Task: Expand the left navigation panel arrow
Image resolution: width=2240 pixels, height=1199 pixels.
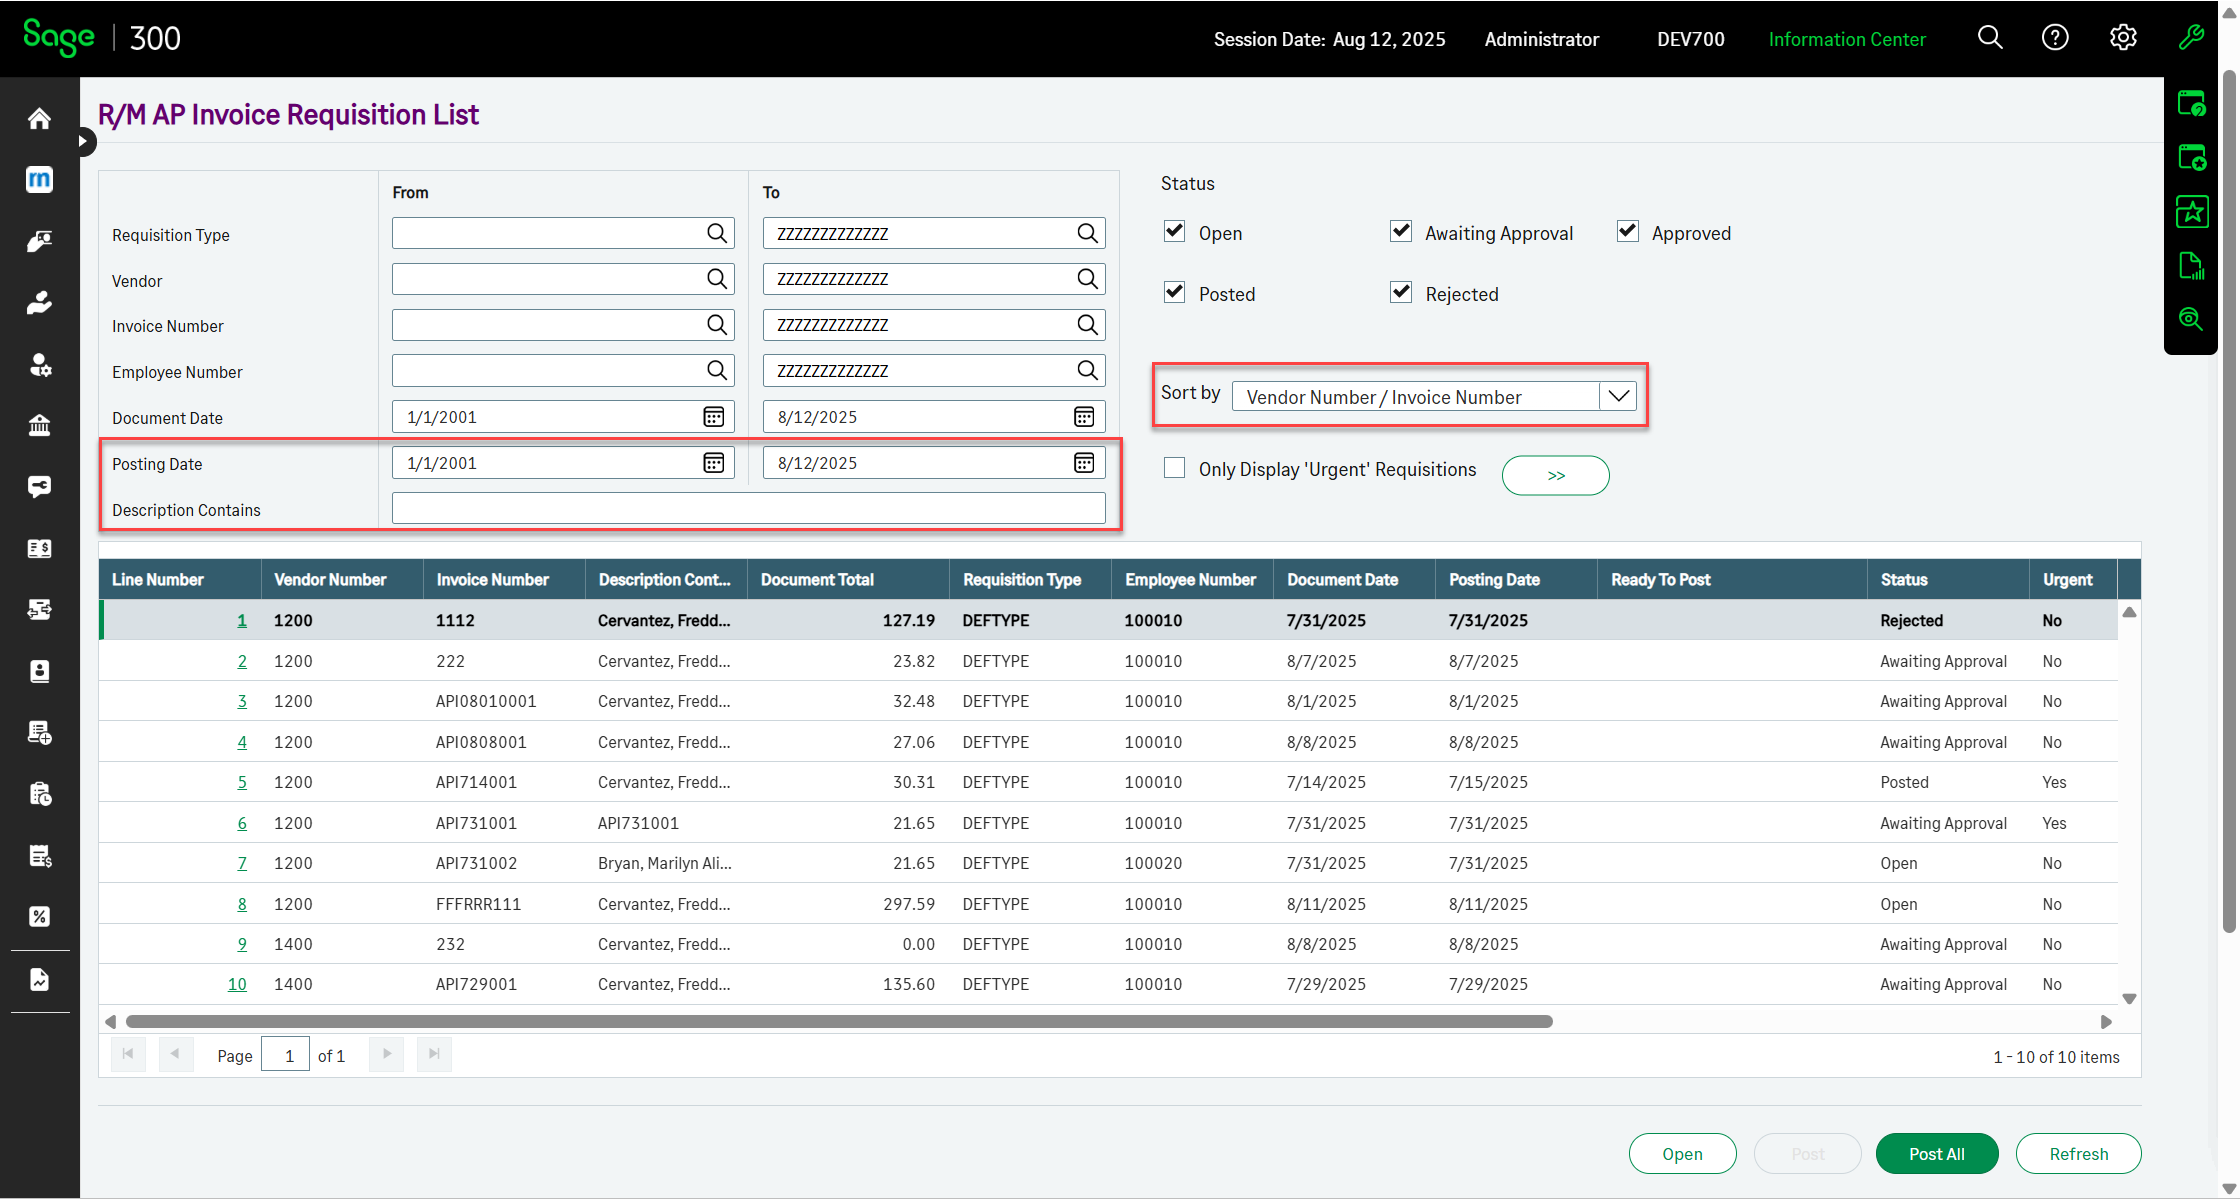Action: pos(85,142)
